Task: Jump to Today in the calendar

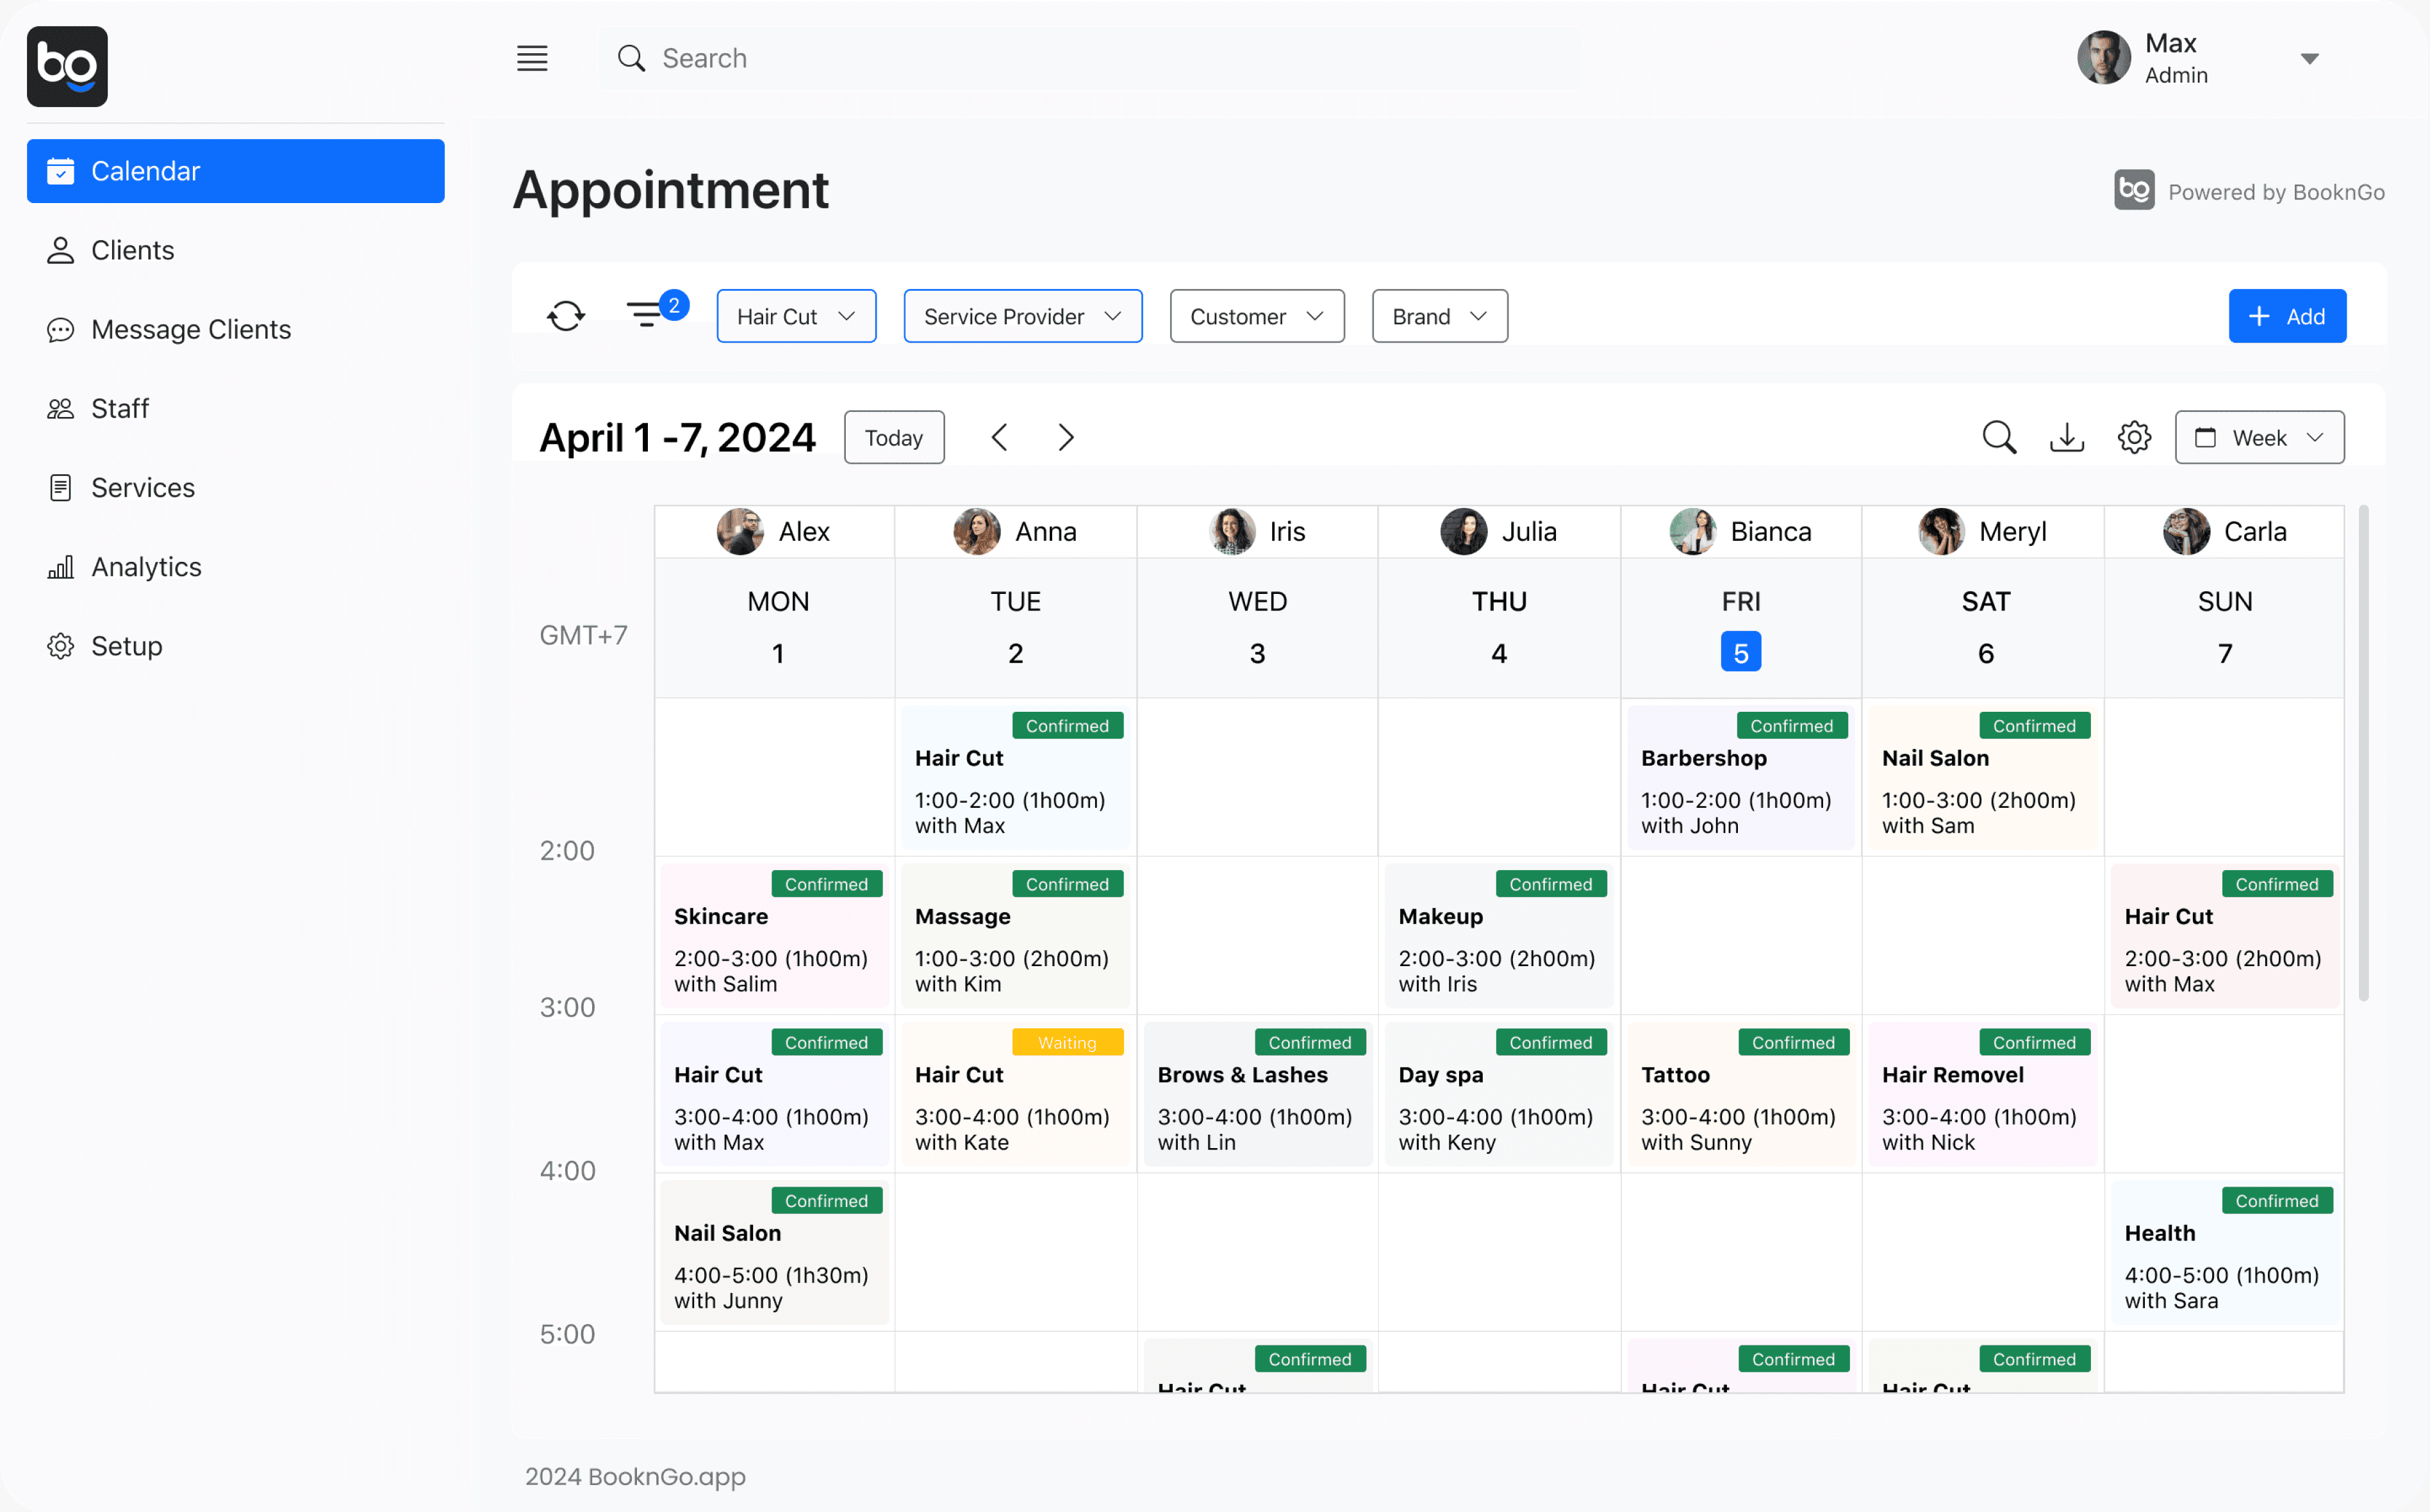Action: pyautogui.click(x=893, y=437)
